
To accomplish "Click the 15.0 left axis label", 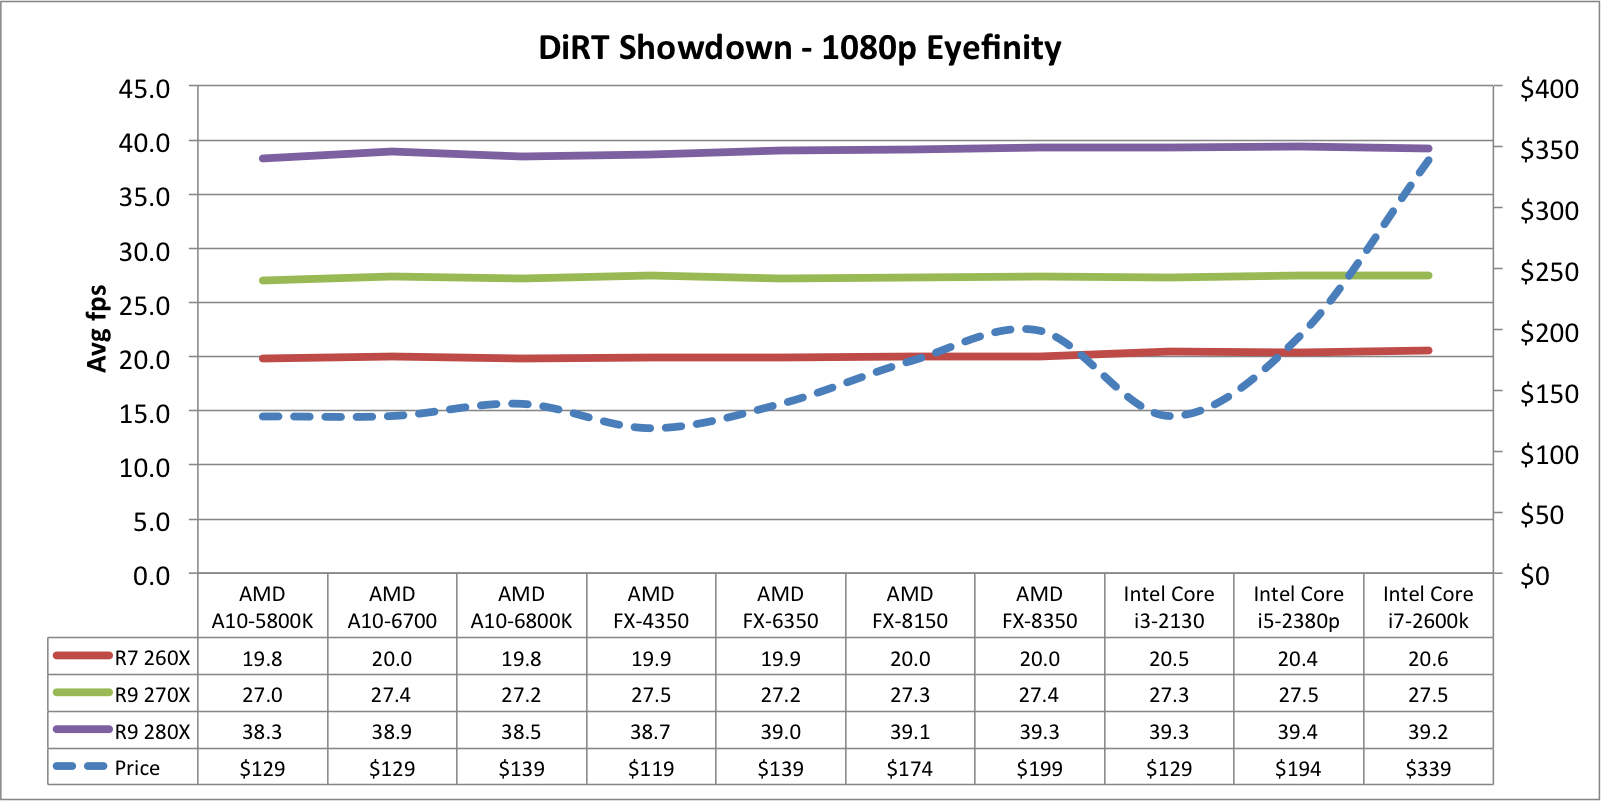I will coord(144,414).
